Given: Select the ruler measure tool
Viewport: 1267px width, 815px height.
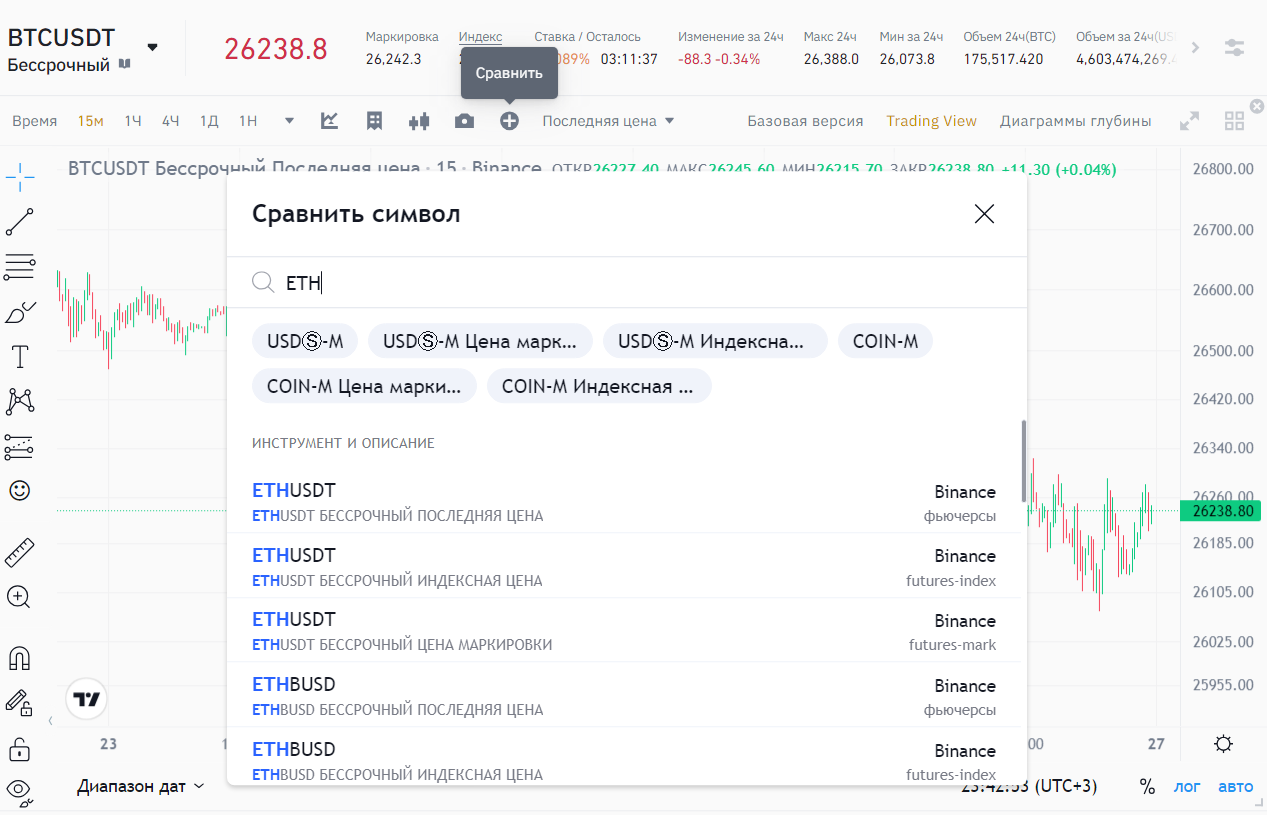Looking at the screenshot, I should click(x=20, y=551).
